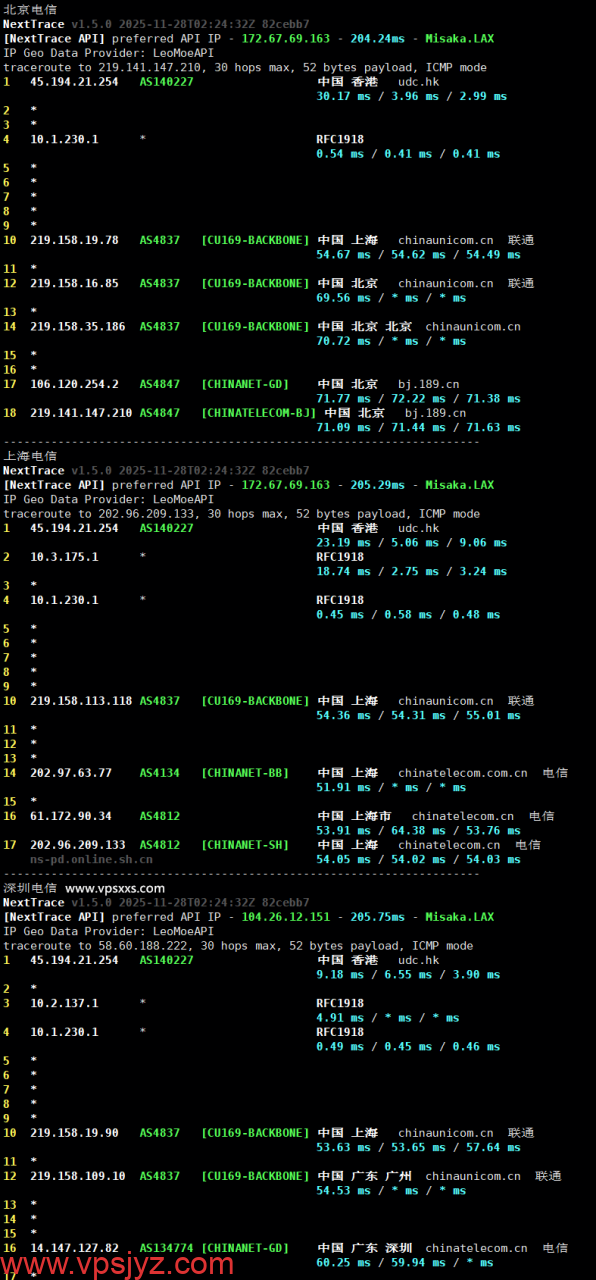The image size is (596, 1280).
Task: Click the traceroute to 58.60.188.222 line
Action: point(238,945)
